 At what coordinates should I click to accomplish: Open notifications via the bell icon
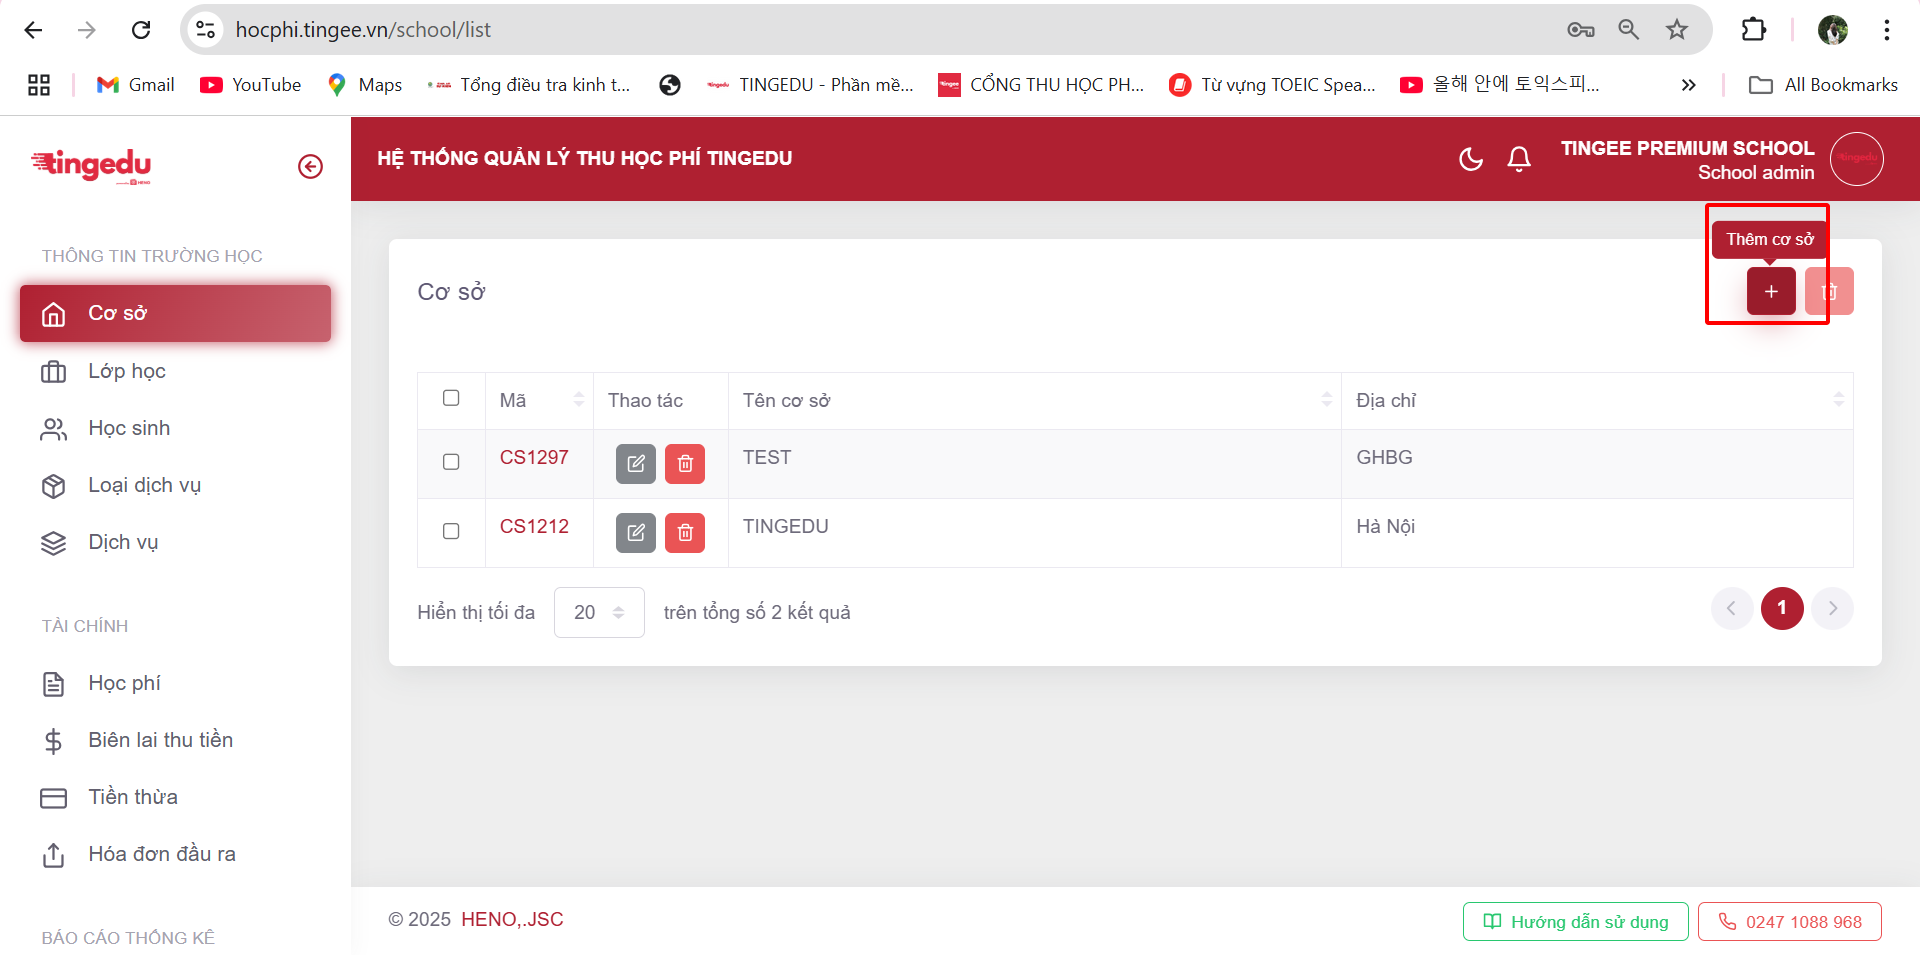(x=1519, y=159)
